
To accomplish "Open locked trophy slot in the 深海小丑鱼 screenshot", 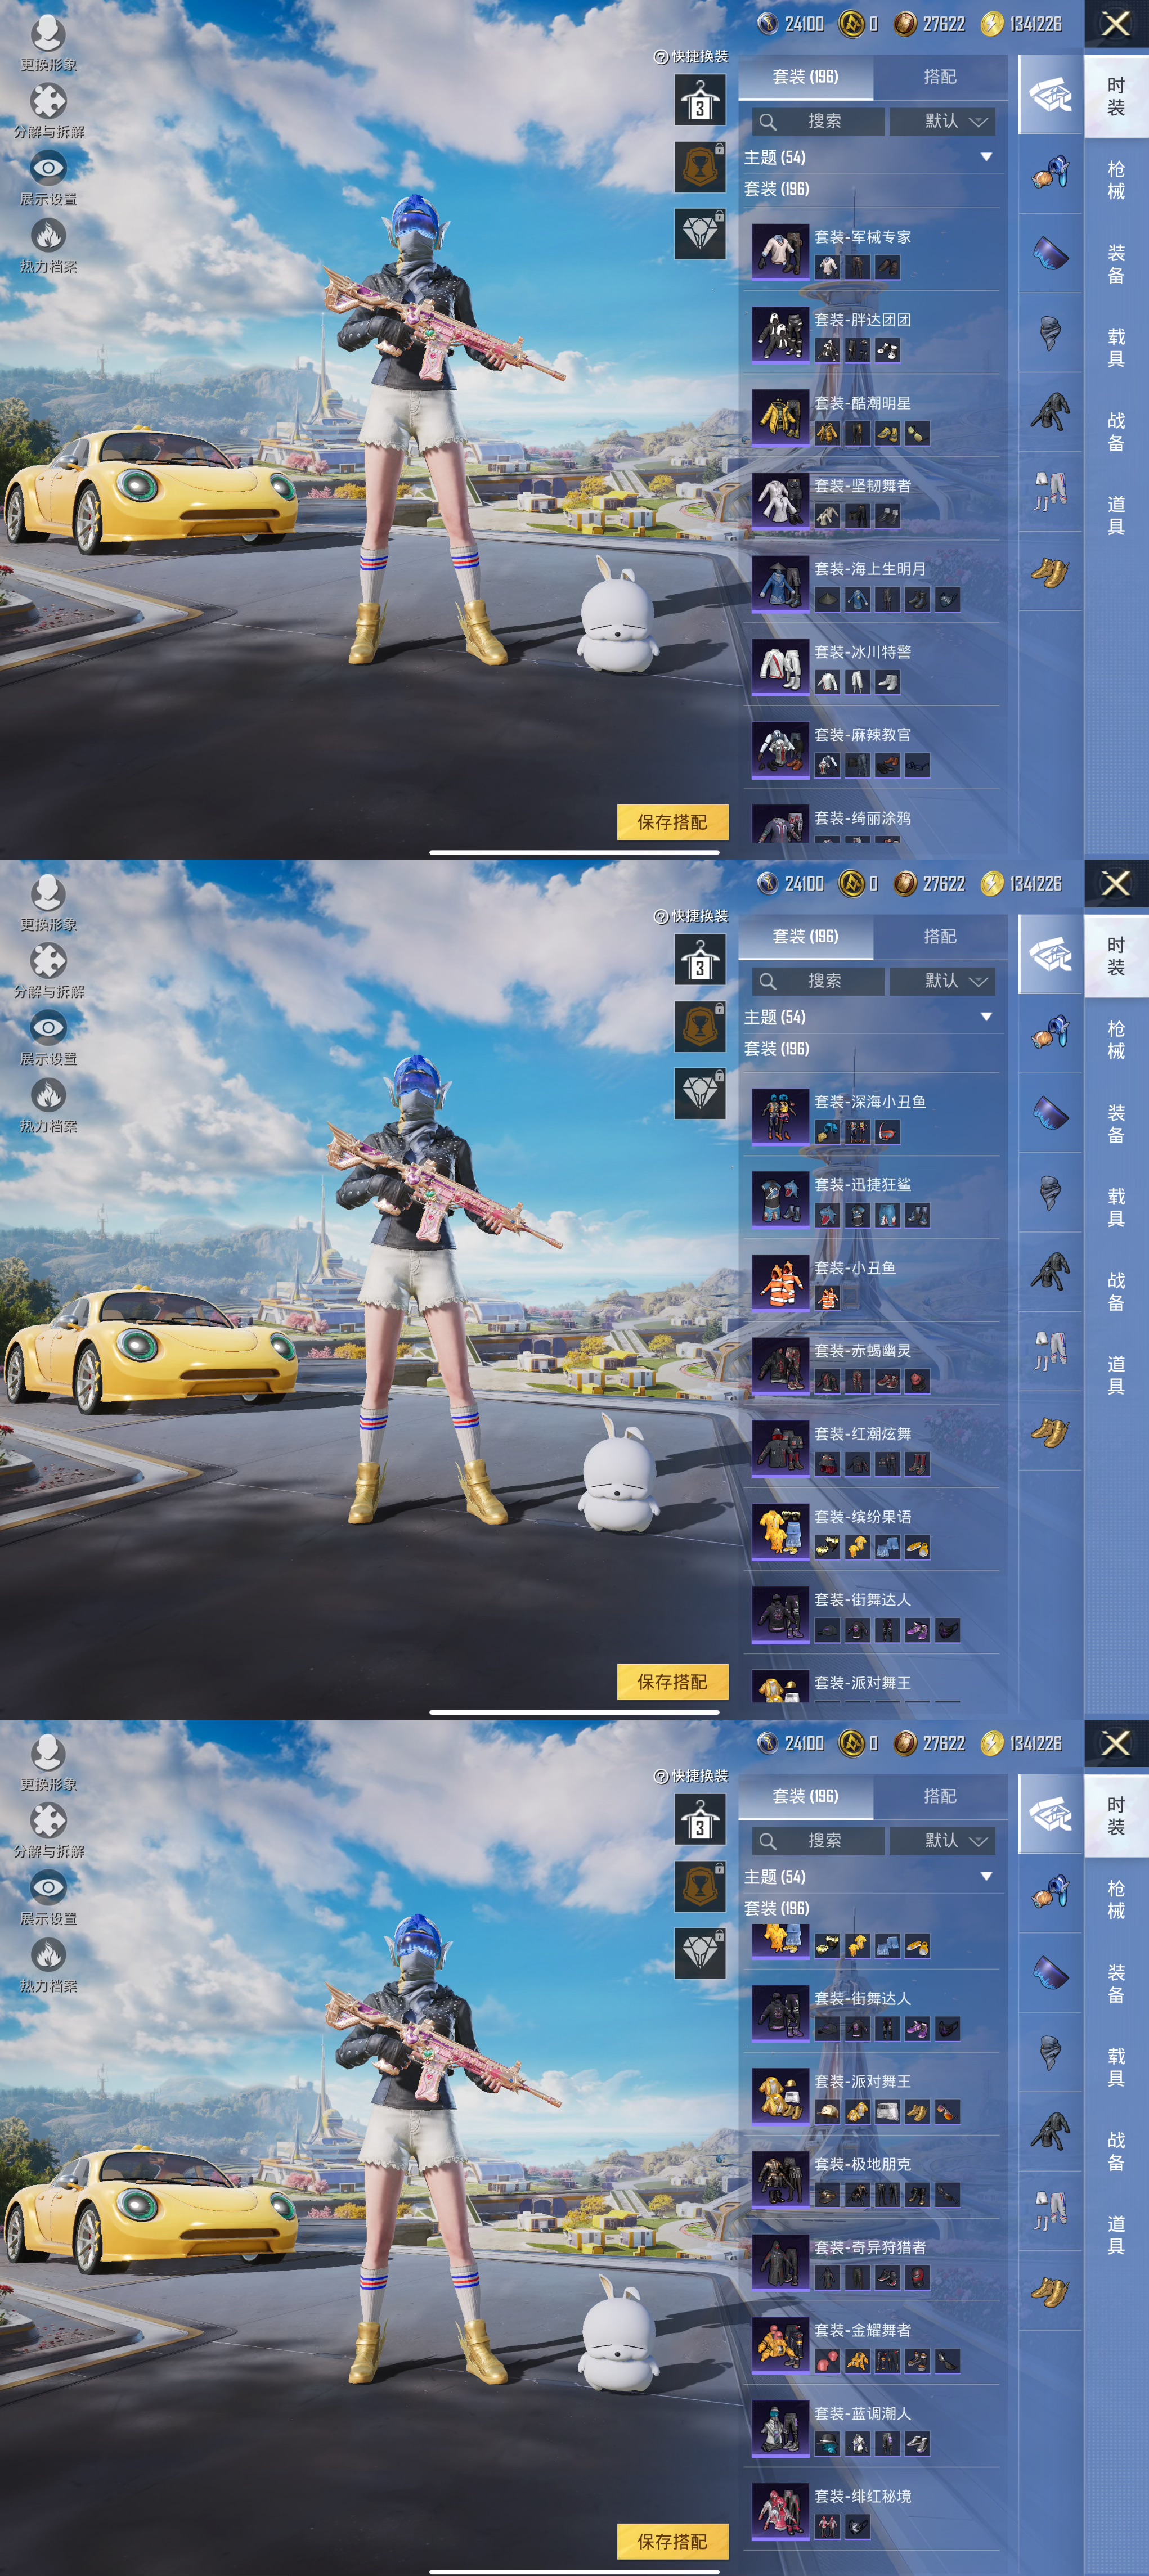I will tap(700, 1026).
